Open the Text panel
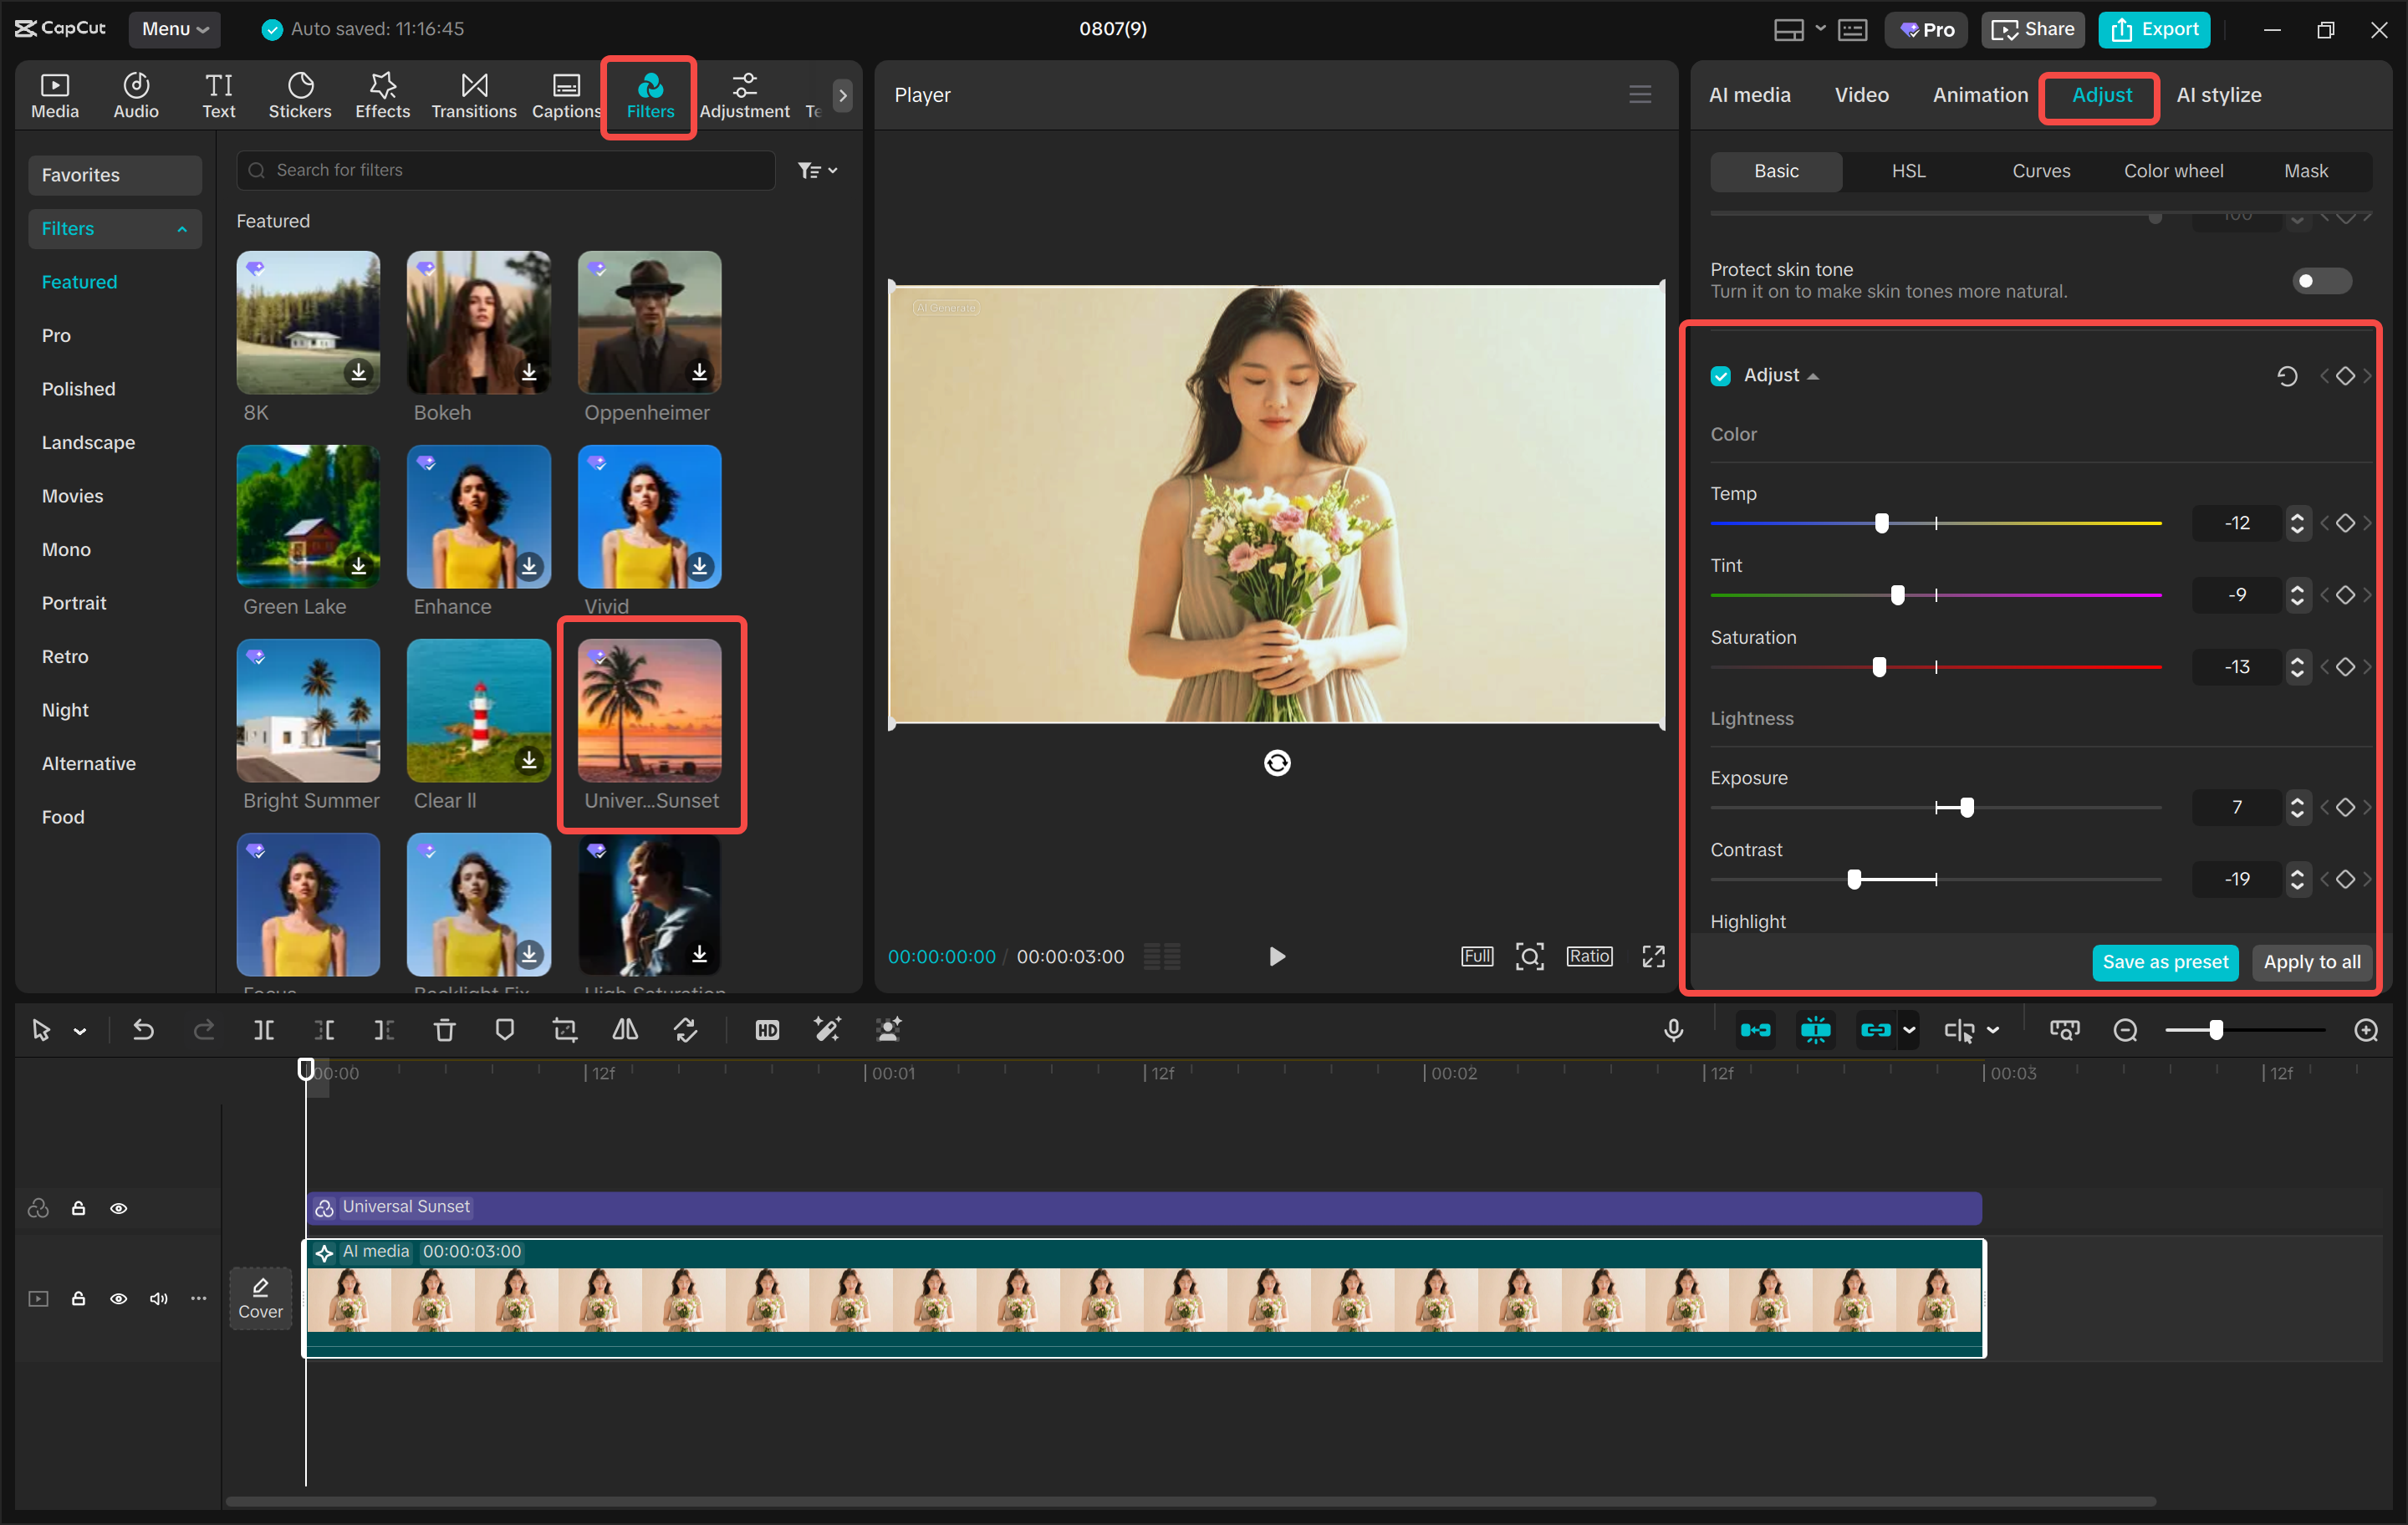 coord(219,96)
